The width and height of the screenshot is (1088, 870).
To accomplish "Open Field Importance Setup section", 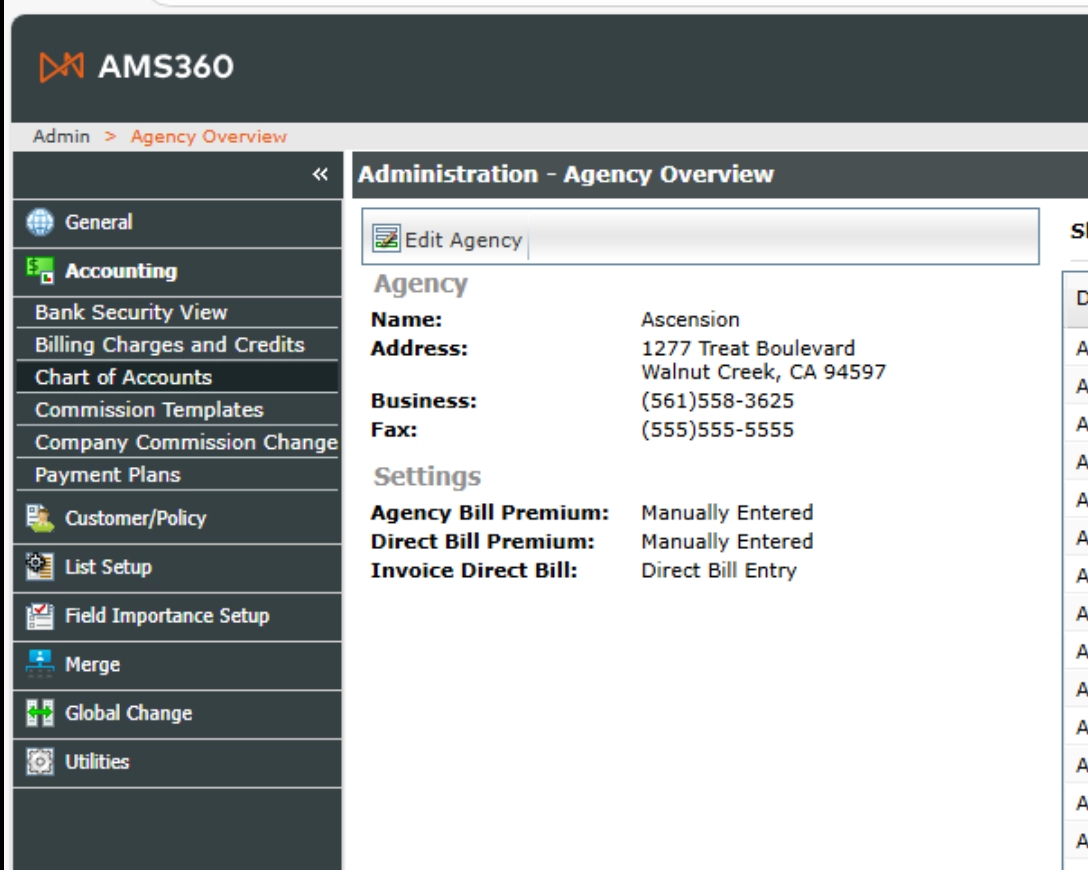I will click(x=178, y=616).
